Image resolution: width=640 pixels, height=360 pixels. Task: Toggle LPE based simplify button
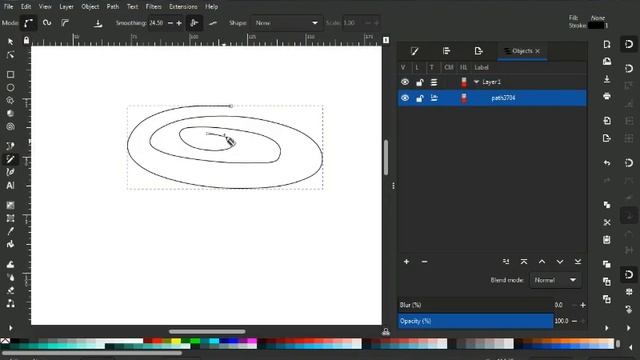[194, 23]
